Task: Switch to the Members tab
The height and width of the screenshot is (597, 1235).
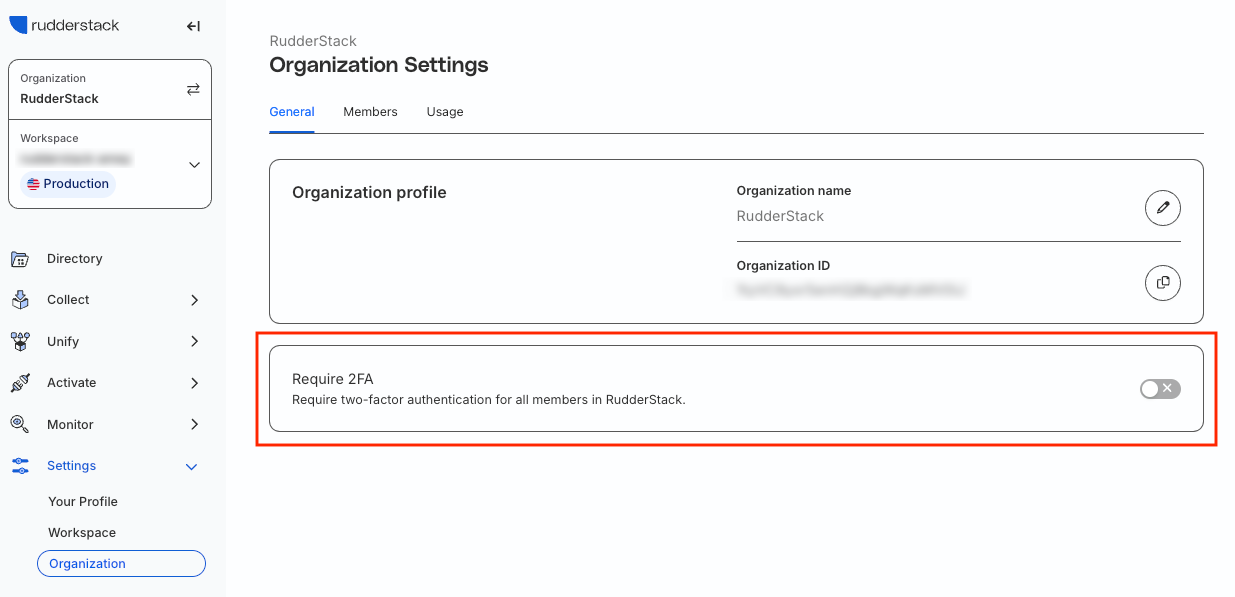Action: click(370, 112)
